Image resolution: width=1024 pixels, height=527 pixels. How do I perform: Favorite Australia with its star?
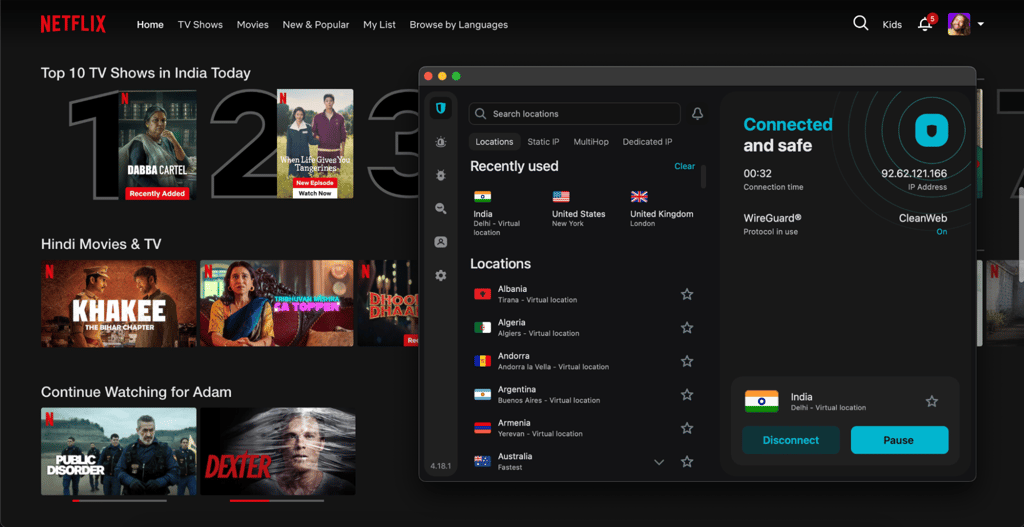click(687, 462)
